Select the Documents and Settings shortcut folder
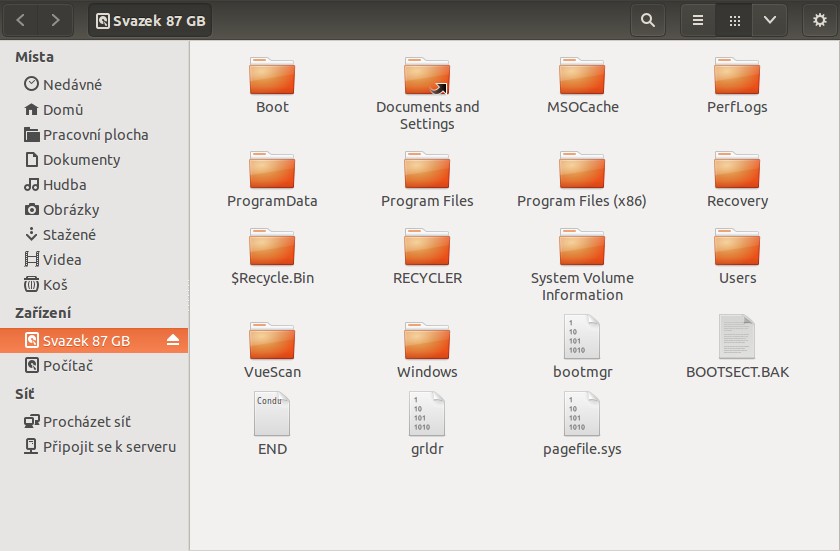Screen dimensions: 840x551 (x=427, y=77)
